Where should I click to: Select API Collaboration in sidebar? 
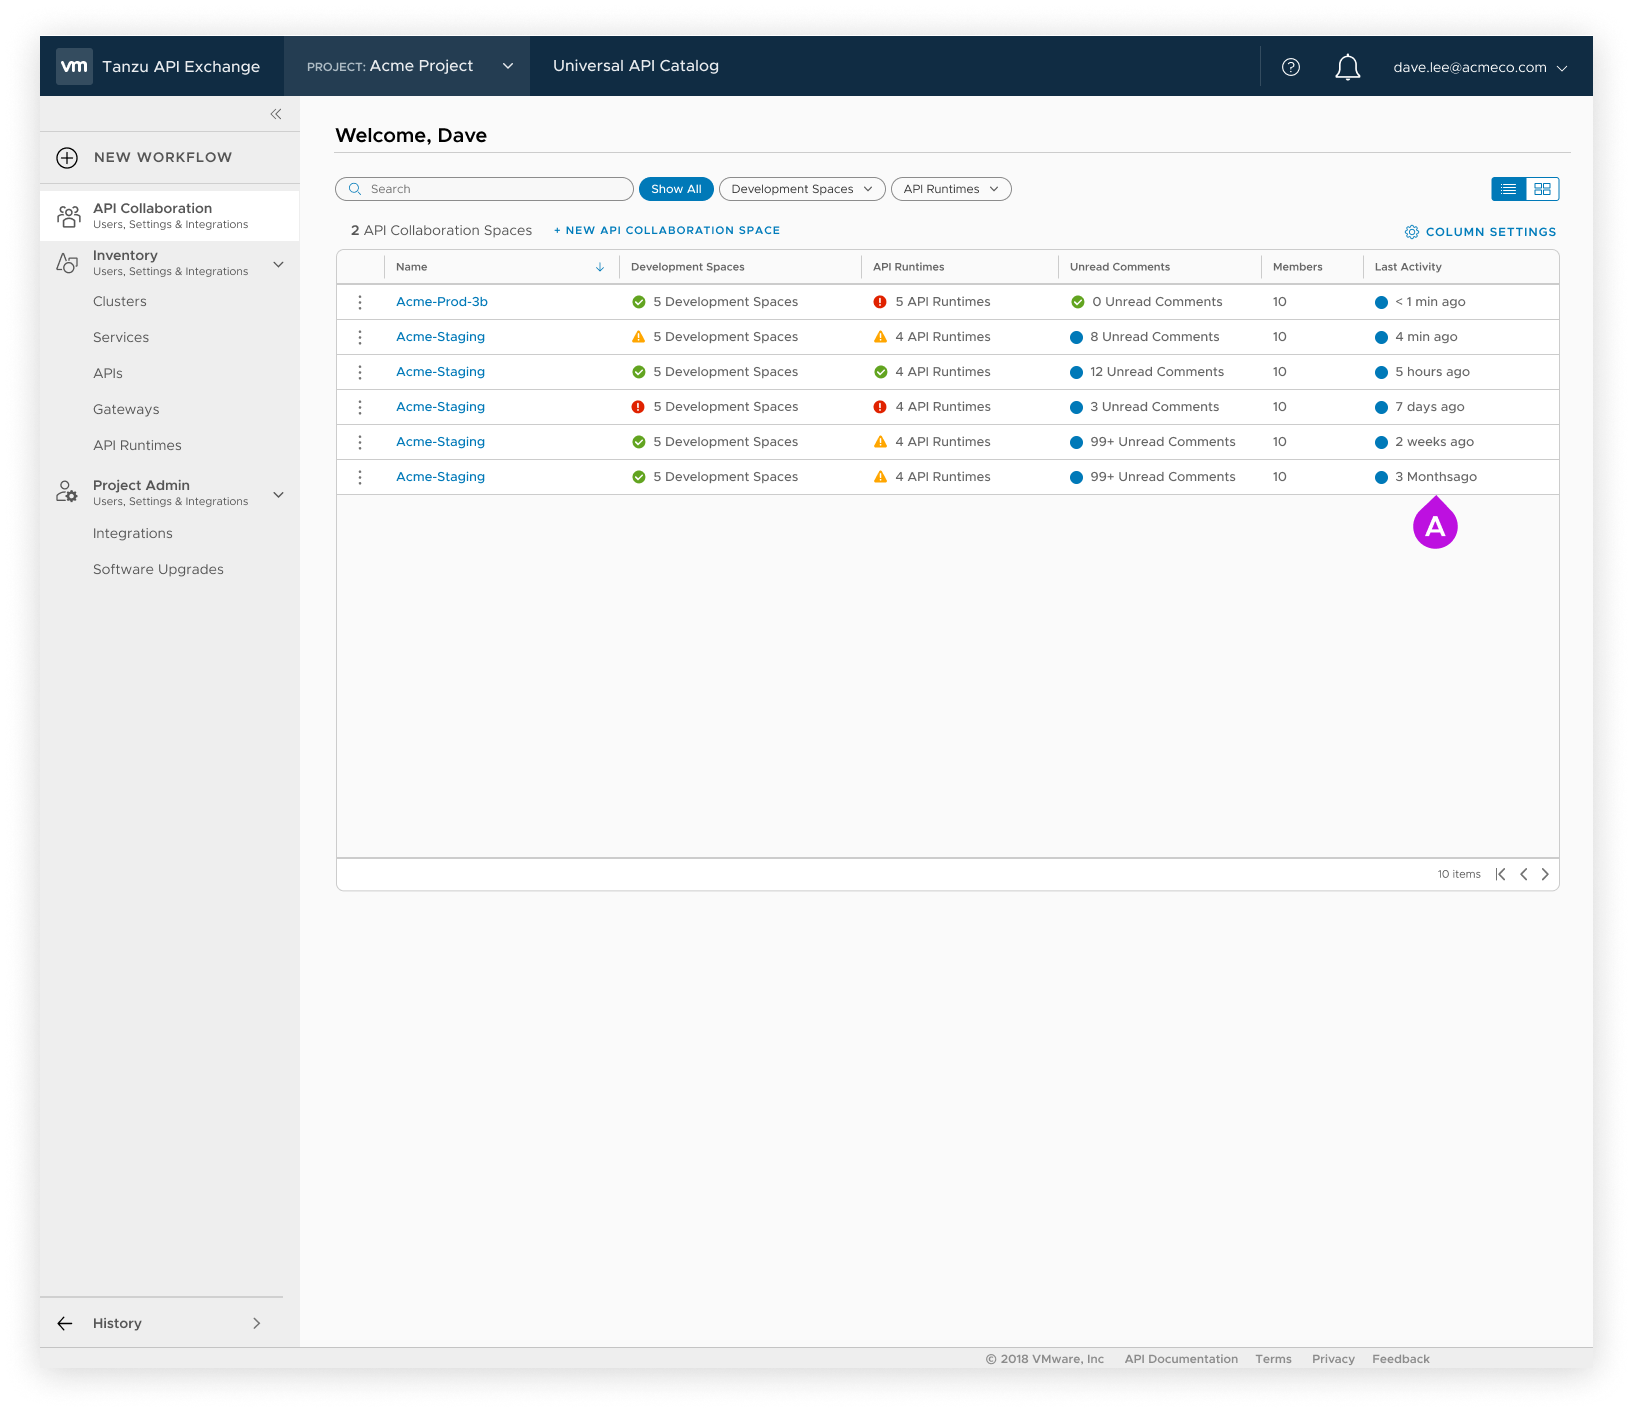tap(169, 215)
